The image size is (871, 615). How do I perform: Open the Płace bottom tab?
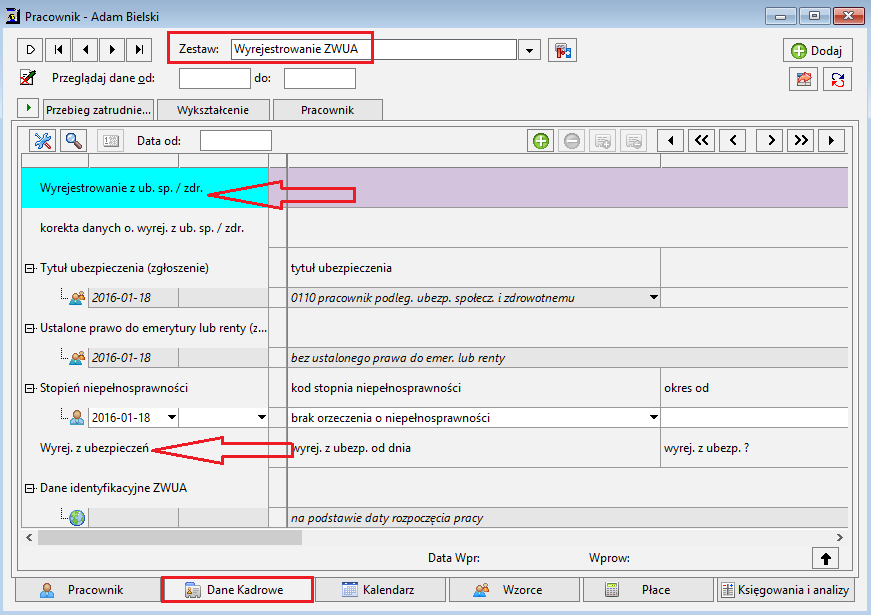[648, 590]
